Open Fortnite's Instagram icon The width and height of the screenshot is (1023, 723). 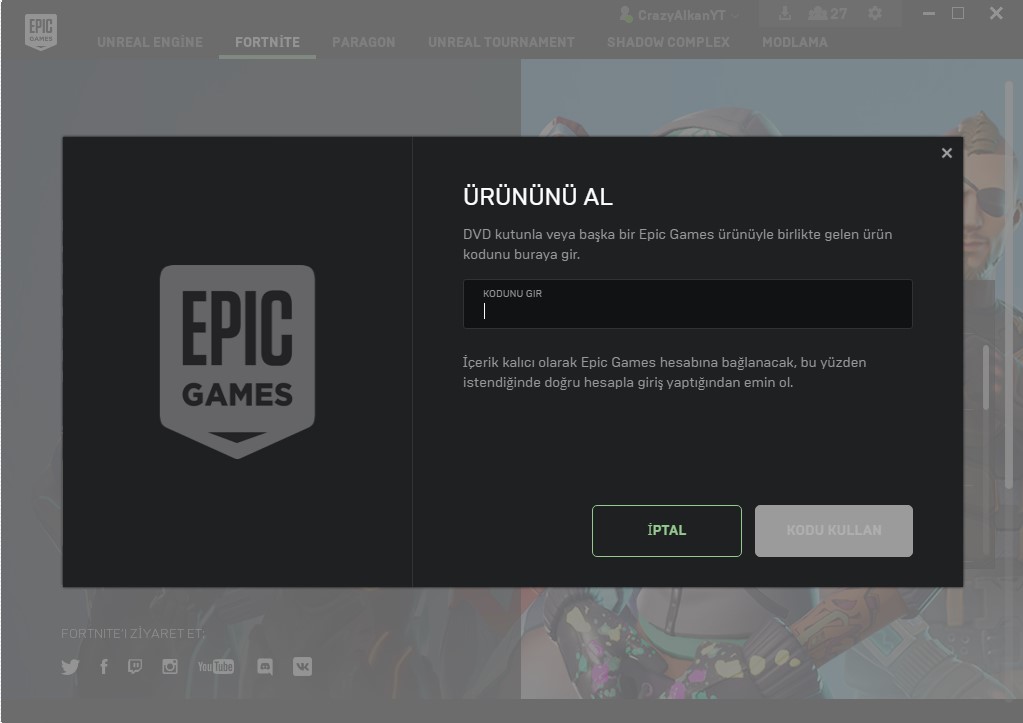coord(170,666)
